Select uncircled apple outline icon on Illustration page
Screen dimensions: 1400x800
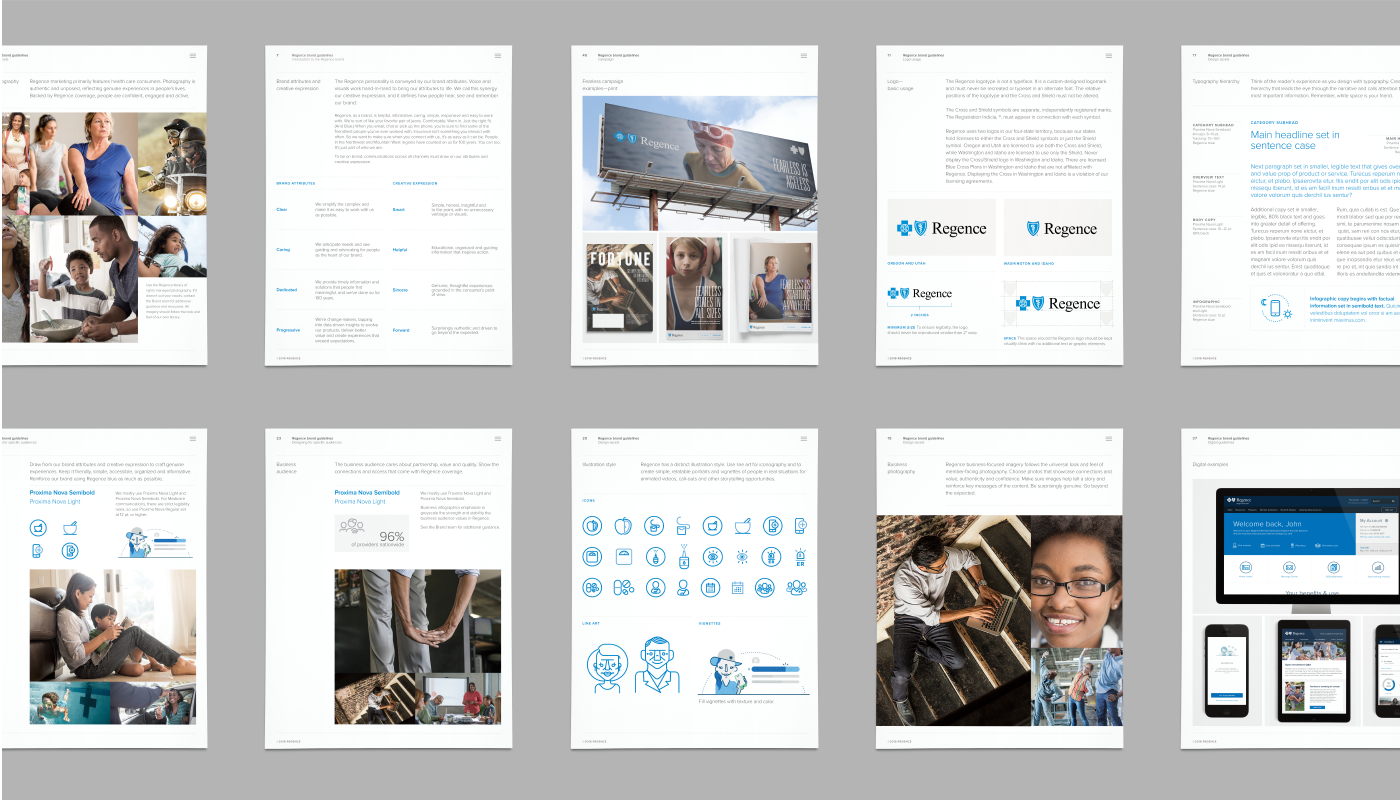tap(623, 526)
